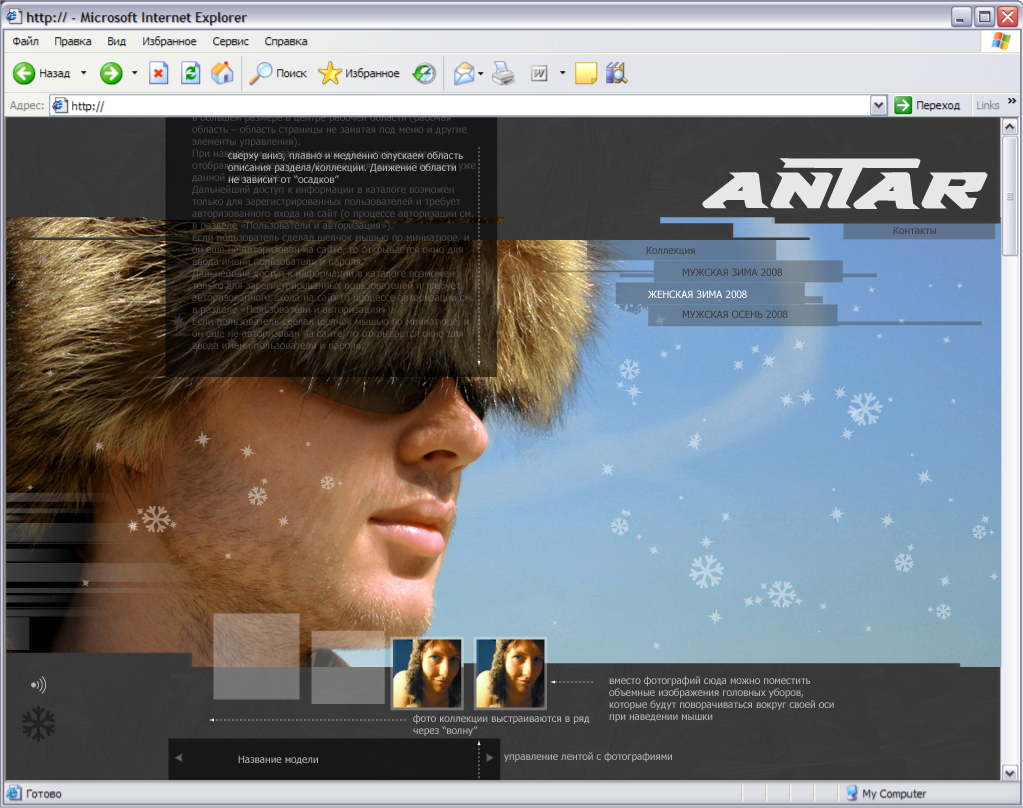Viewport: 1023px width, 808px height.
Task: Click the Print page icon
Action: pyautogui.click(x=503, y=72)
